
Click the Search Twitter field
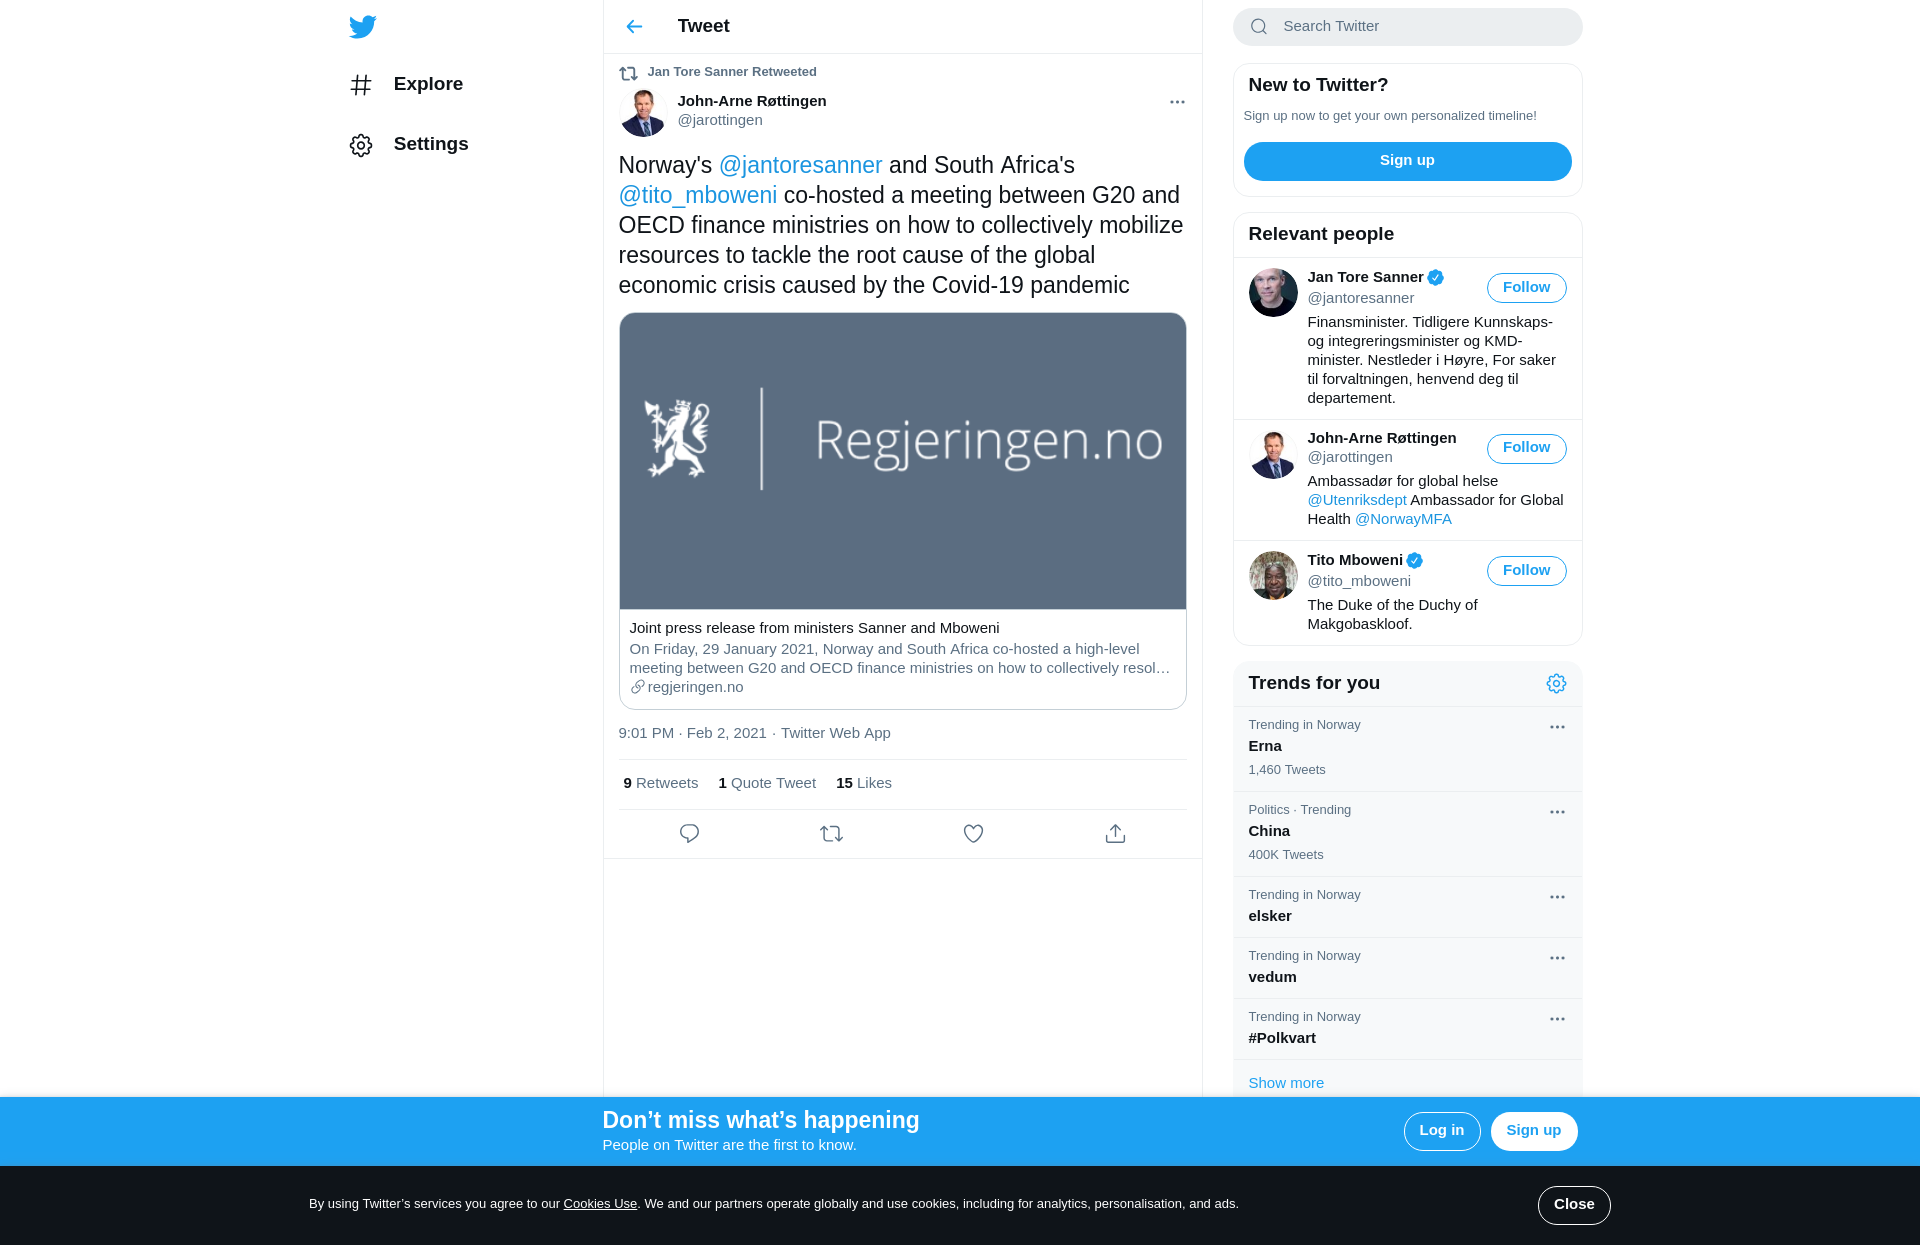point(1407,27)
